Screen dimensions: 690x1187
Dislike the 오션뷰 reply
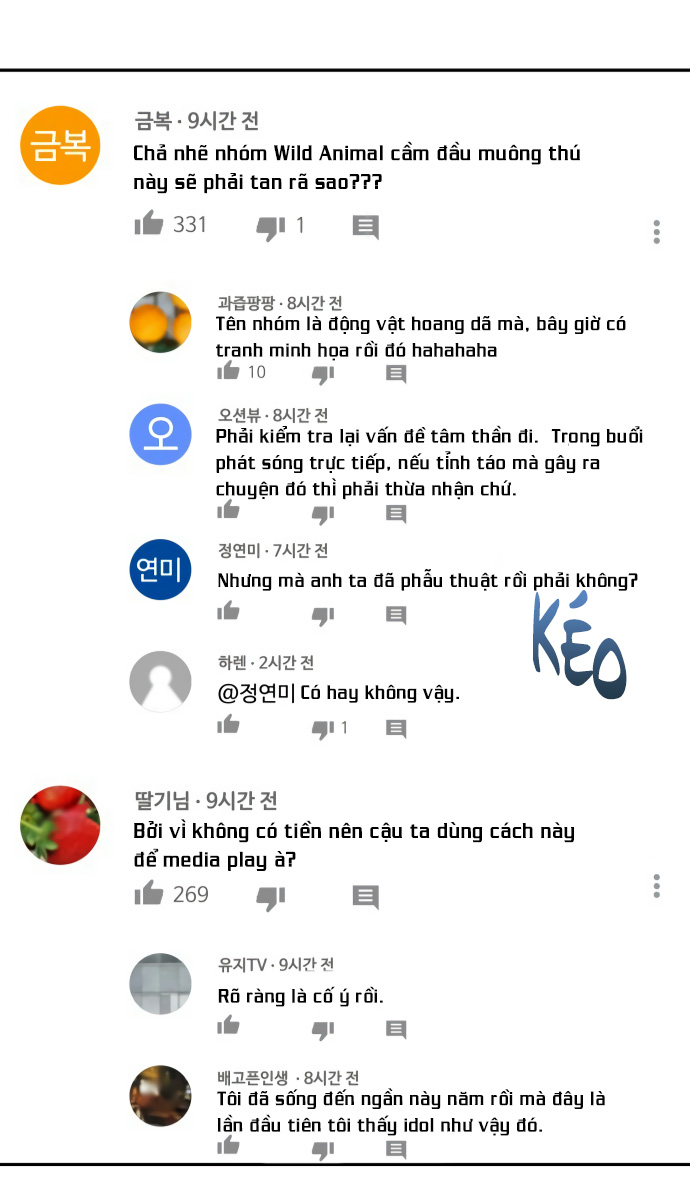[323, 515]
